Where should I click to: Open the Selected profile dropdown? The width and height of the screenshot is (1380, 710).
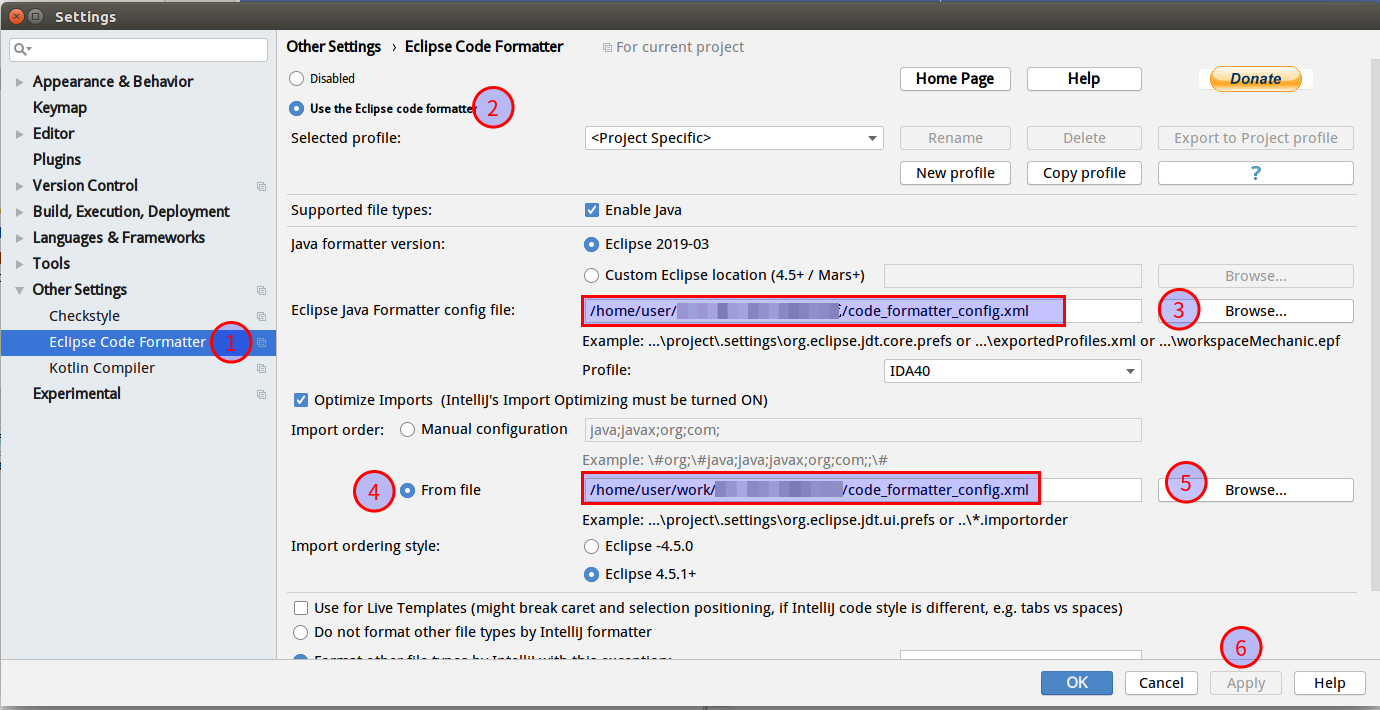pyautogui.click(x=734, y=138)
